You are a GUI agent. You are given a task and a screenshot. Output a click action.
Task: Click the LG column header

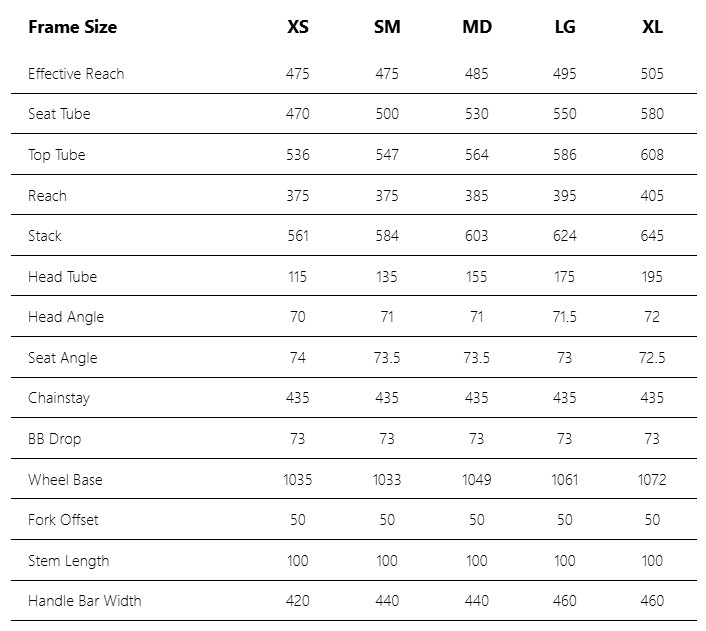click(x=564, y=27)
